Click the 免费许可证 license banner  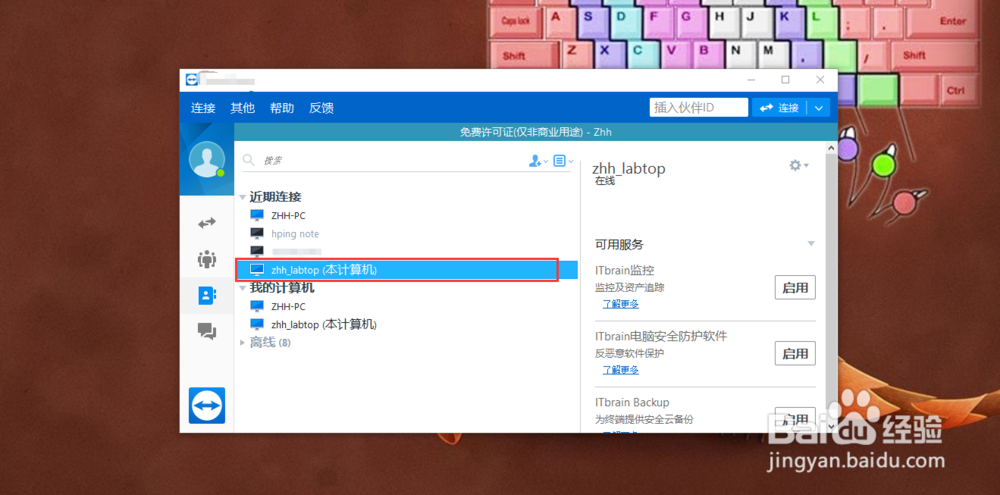click(x=535, y=132)
